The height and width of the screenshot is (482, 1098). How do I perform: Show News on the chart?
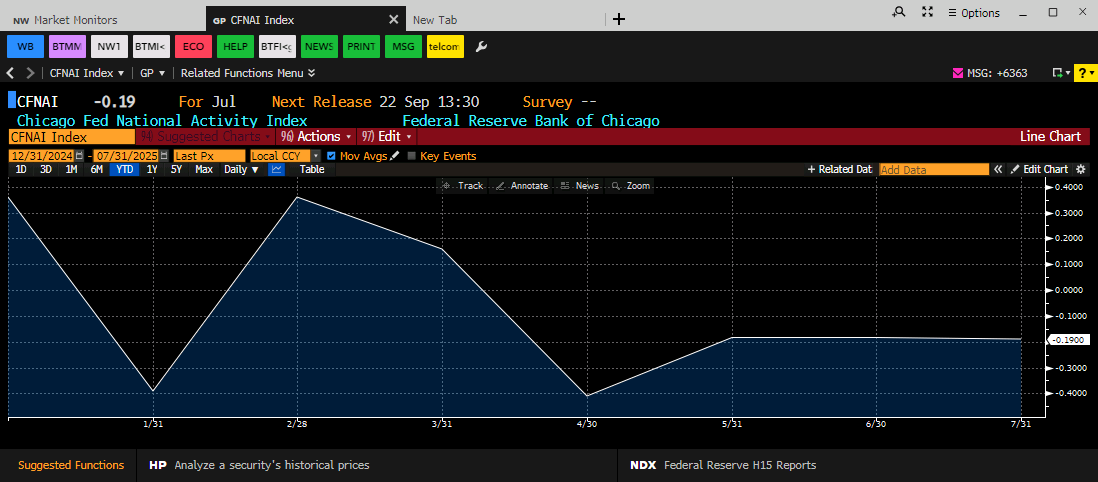click(579, 186)
